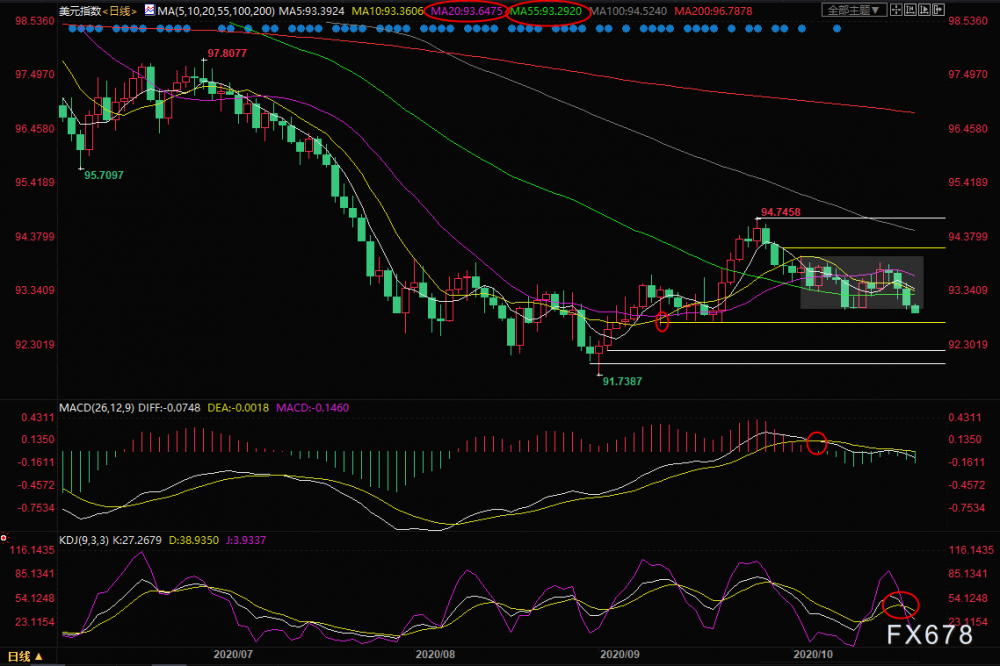The image size is (1000, 666).
Task: Click the 91.7387 bottom price label
Action: tap(622, 381)
